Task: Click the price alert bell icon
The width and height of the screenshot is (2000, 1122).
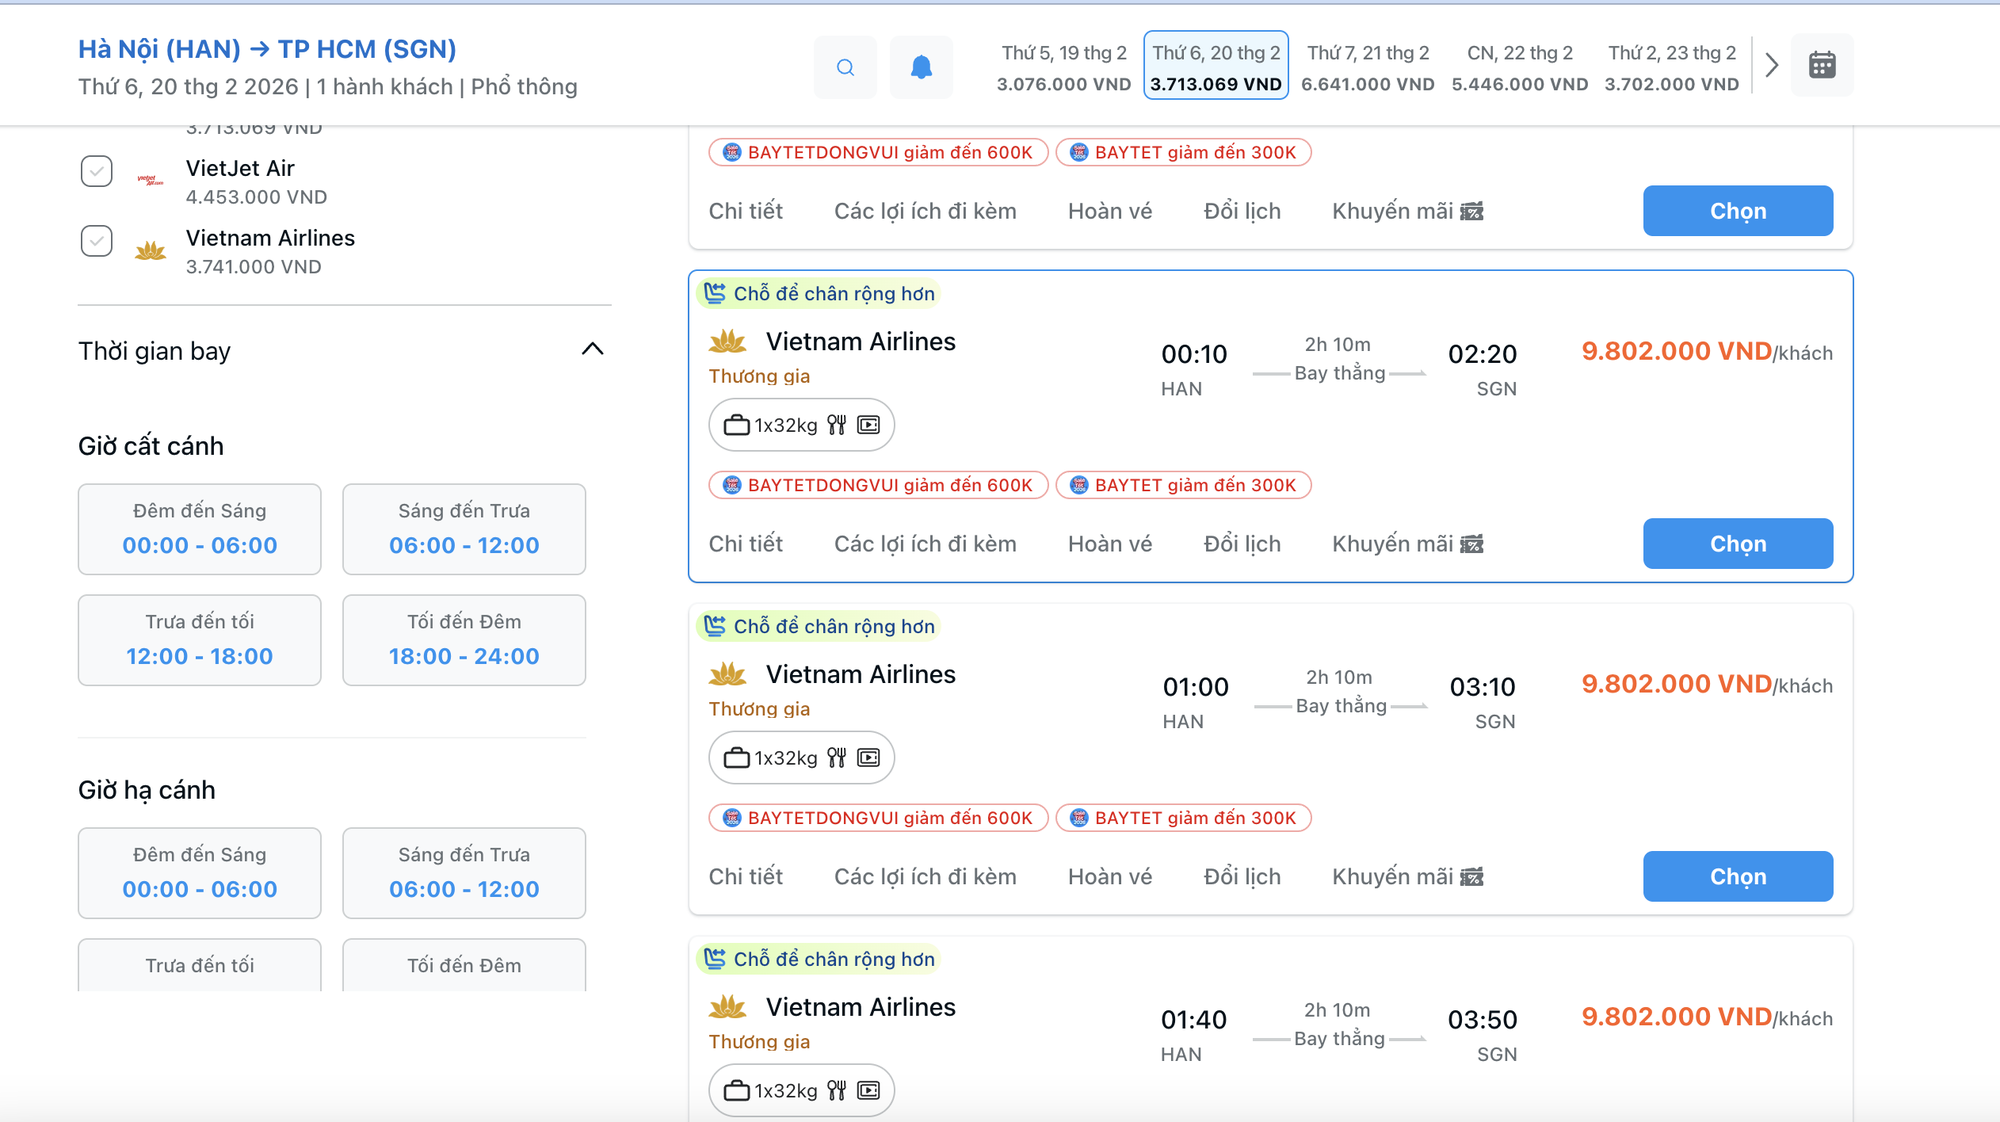Action: [x=921, y=67]
